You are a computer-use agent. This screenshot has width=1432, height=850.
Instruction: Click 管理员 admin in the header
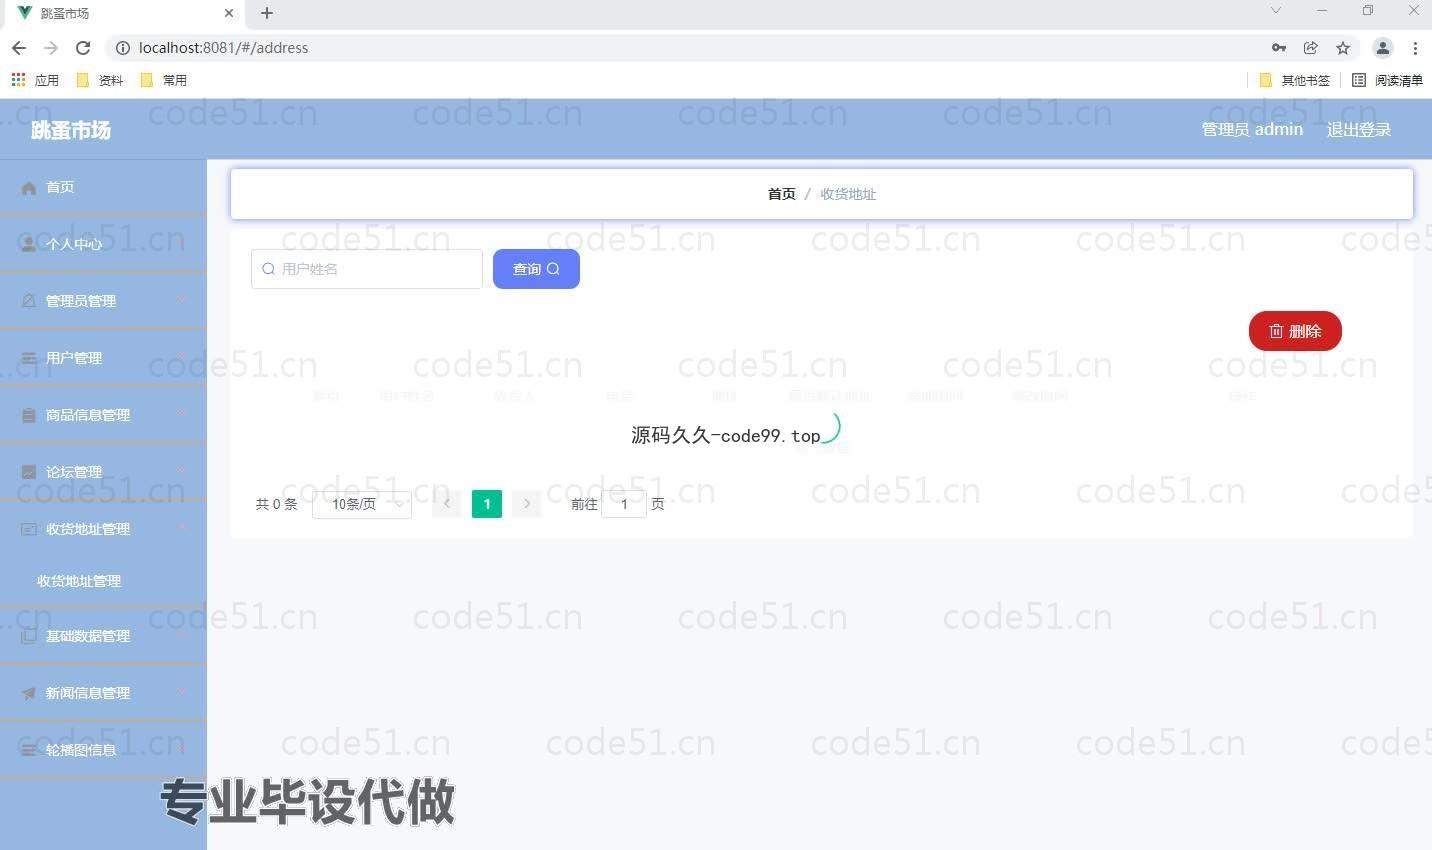coord(1252,129)
